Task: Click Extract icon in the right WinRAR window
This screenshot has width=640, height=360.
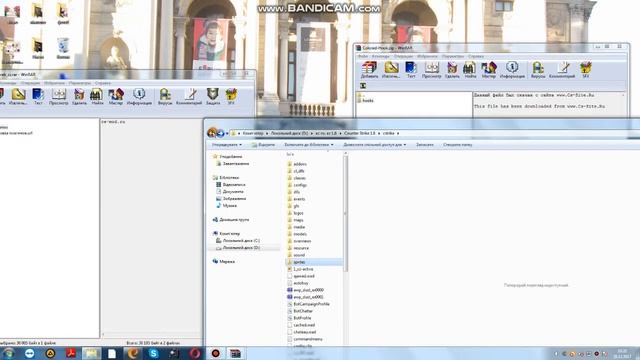Action: (x=391, y=70)
